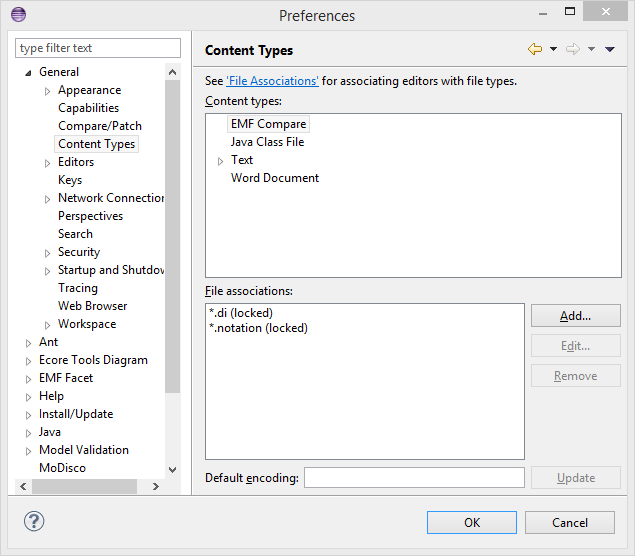Image resolution: width=635 pixels, height=556 pixels.
Task: Click the Add... button
Action: pos(575,316)
